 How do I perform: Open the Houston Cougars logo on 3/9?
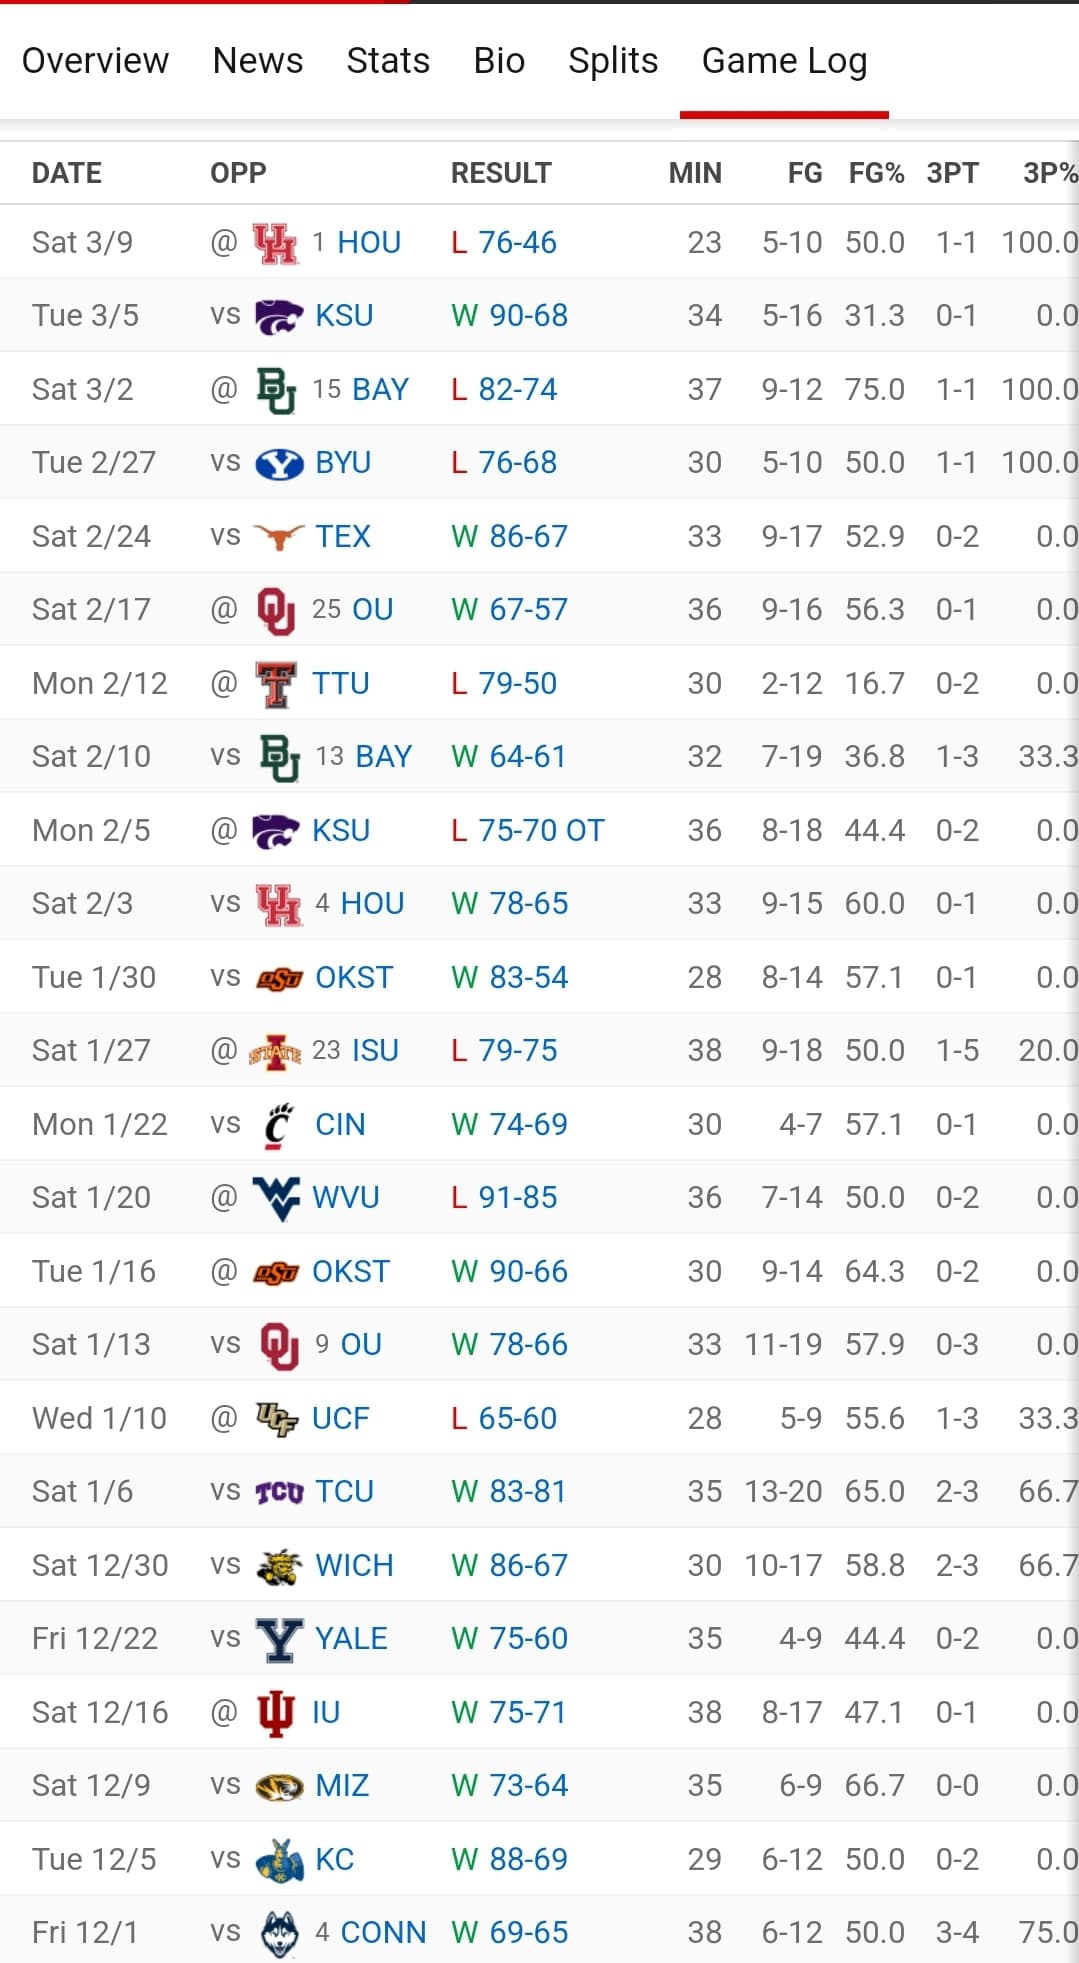(x=275, y=243)
